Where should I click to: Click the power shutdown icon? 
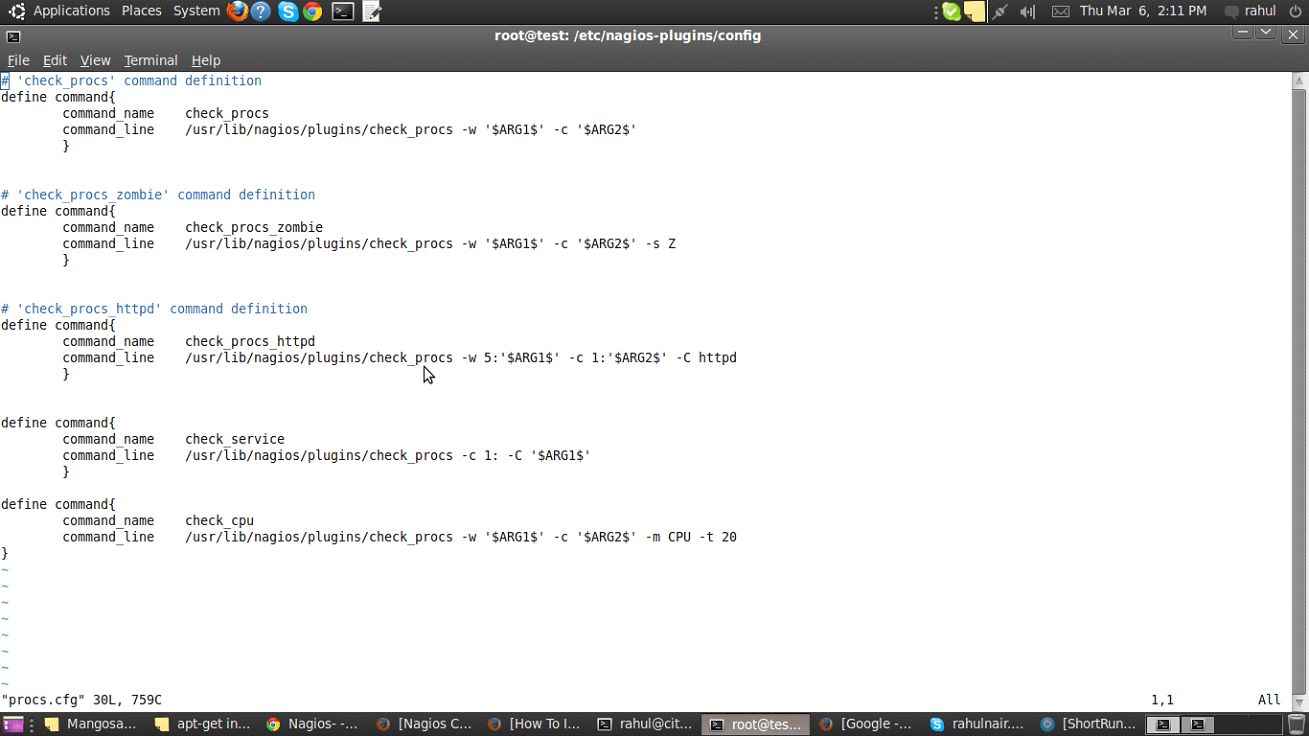coord(1295,12)
